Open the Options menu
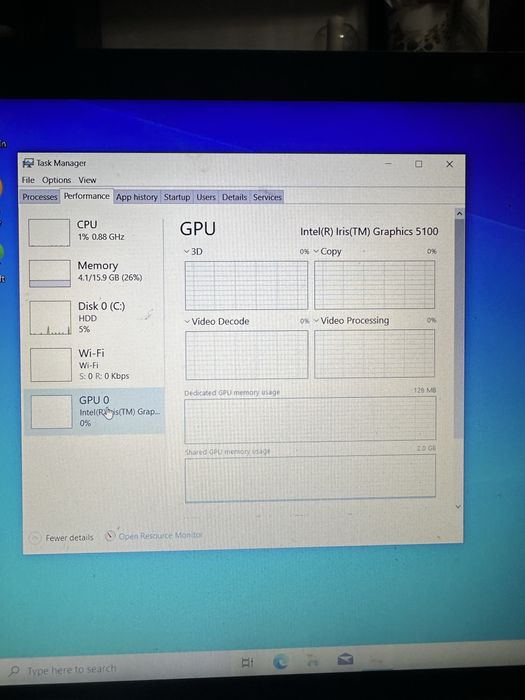 [x=56, y=180]
